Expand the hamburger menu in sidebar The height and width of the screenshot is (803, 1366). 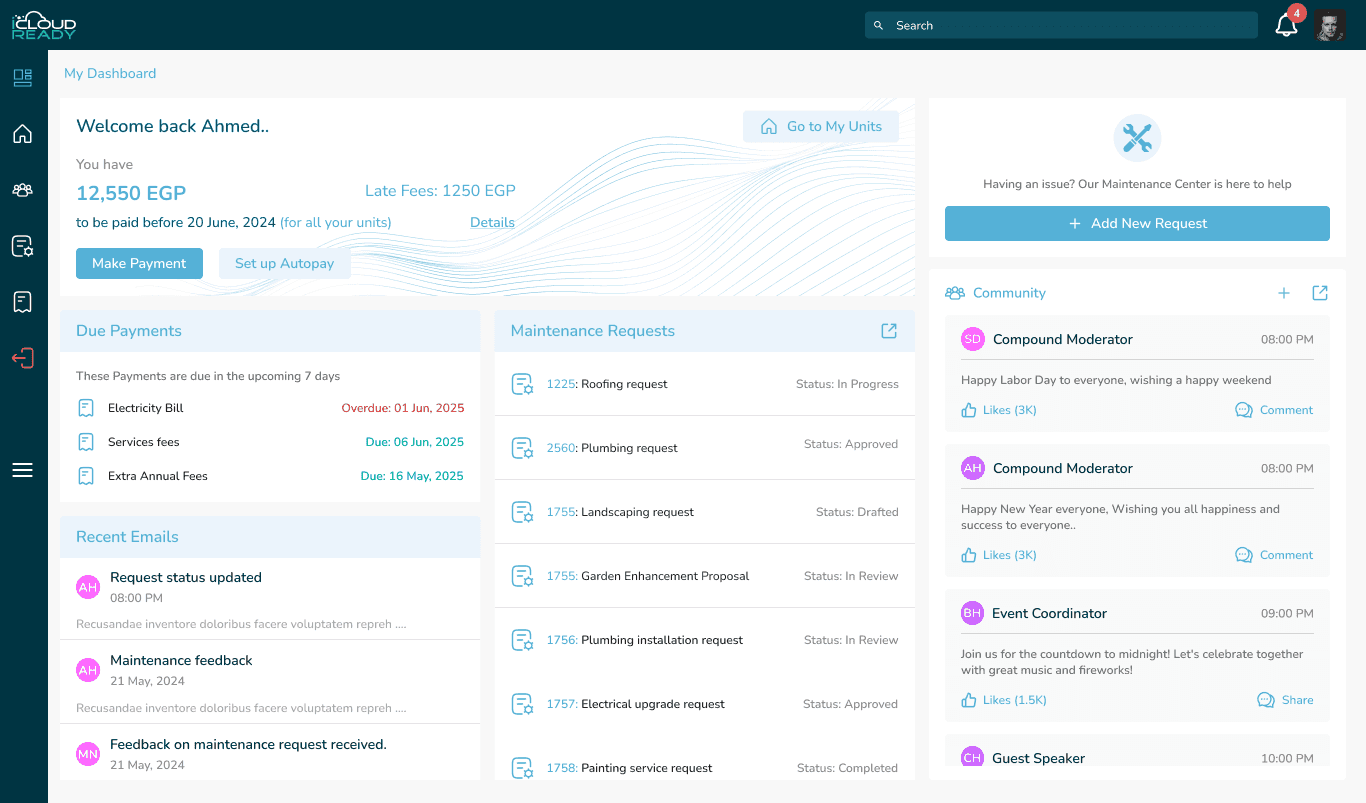click(22, 470)
